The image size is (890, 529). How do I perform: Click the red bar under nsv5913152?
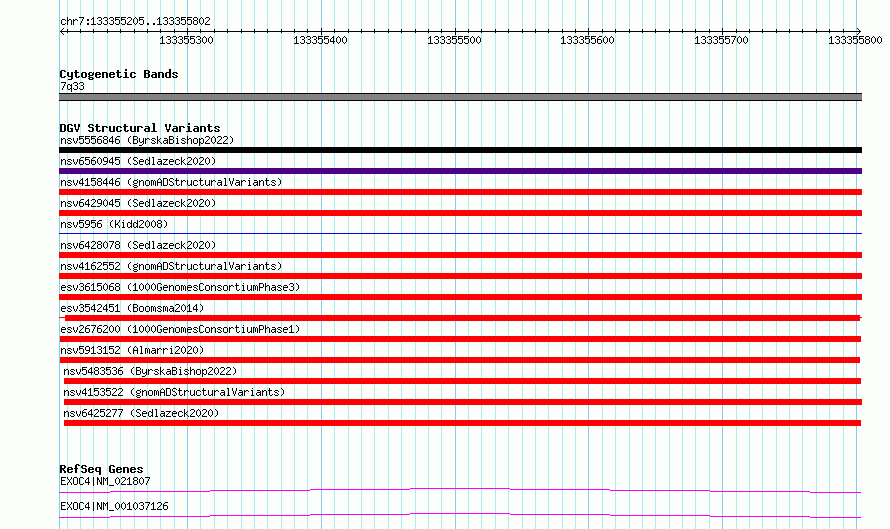460,360
